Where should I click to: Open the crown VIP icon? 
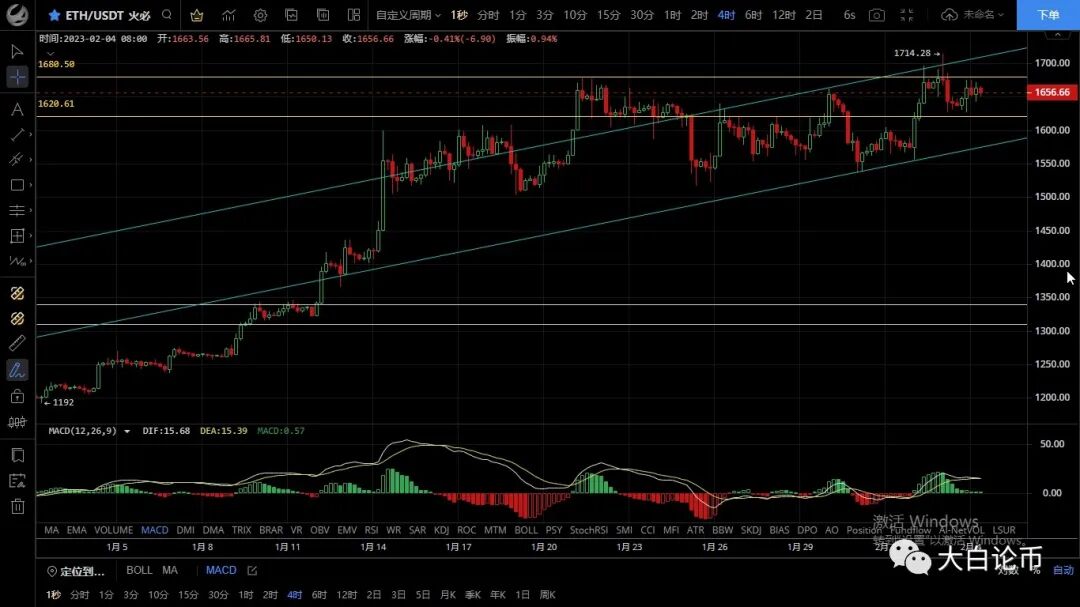pyautogui.click(x=197, y=14)
